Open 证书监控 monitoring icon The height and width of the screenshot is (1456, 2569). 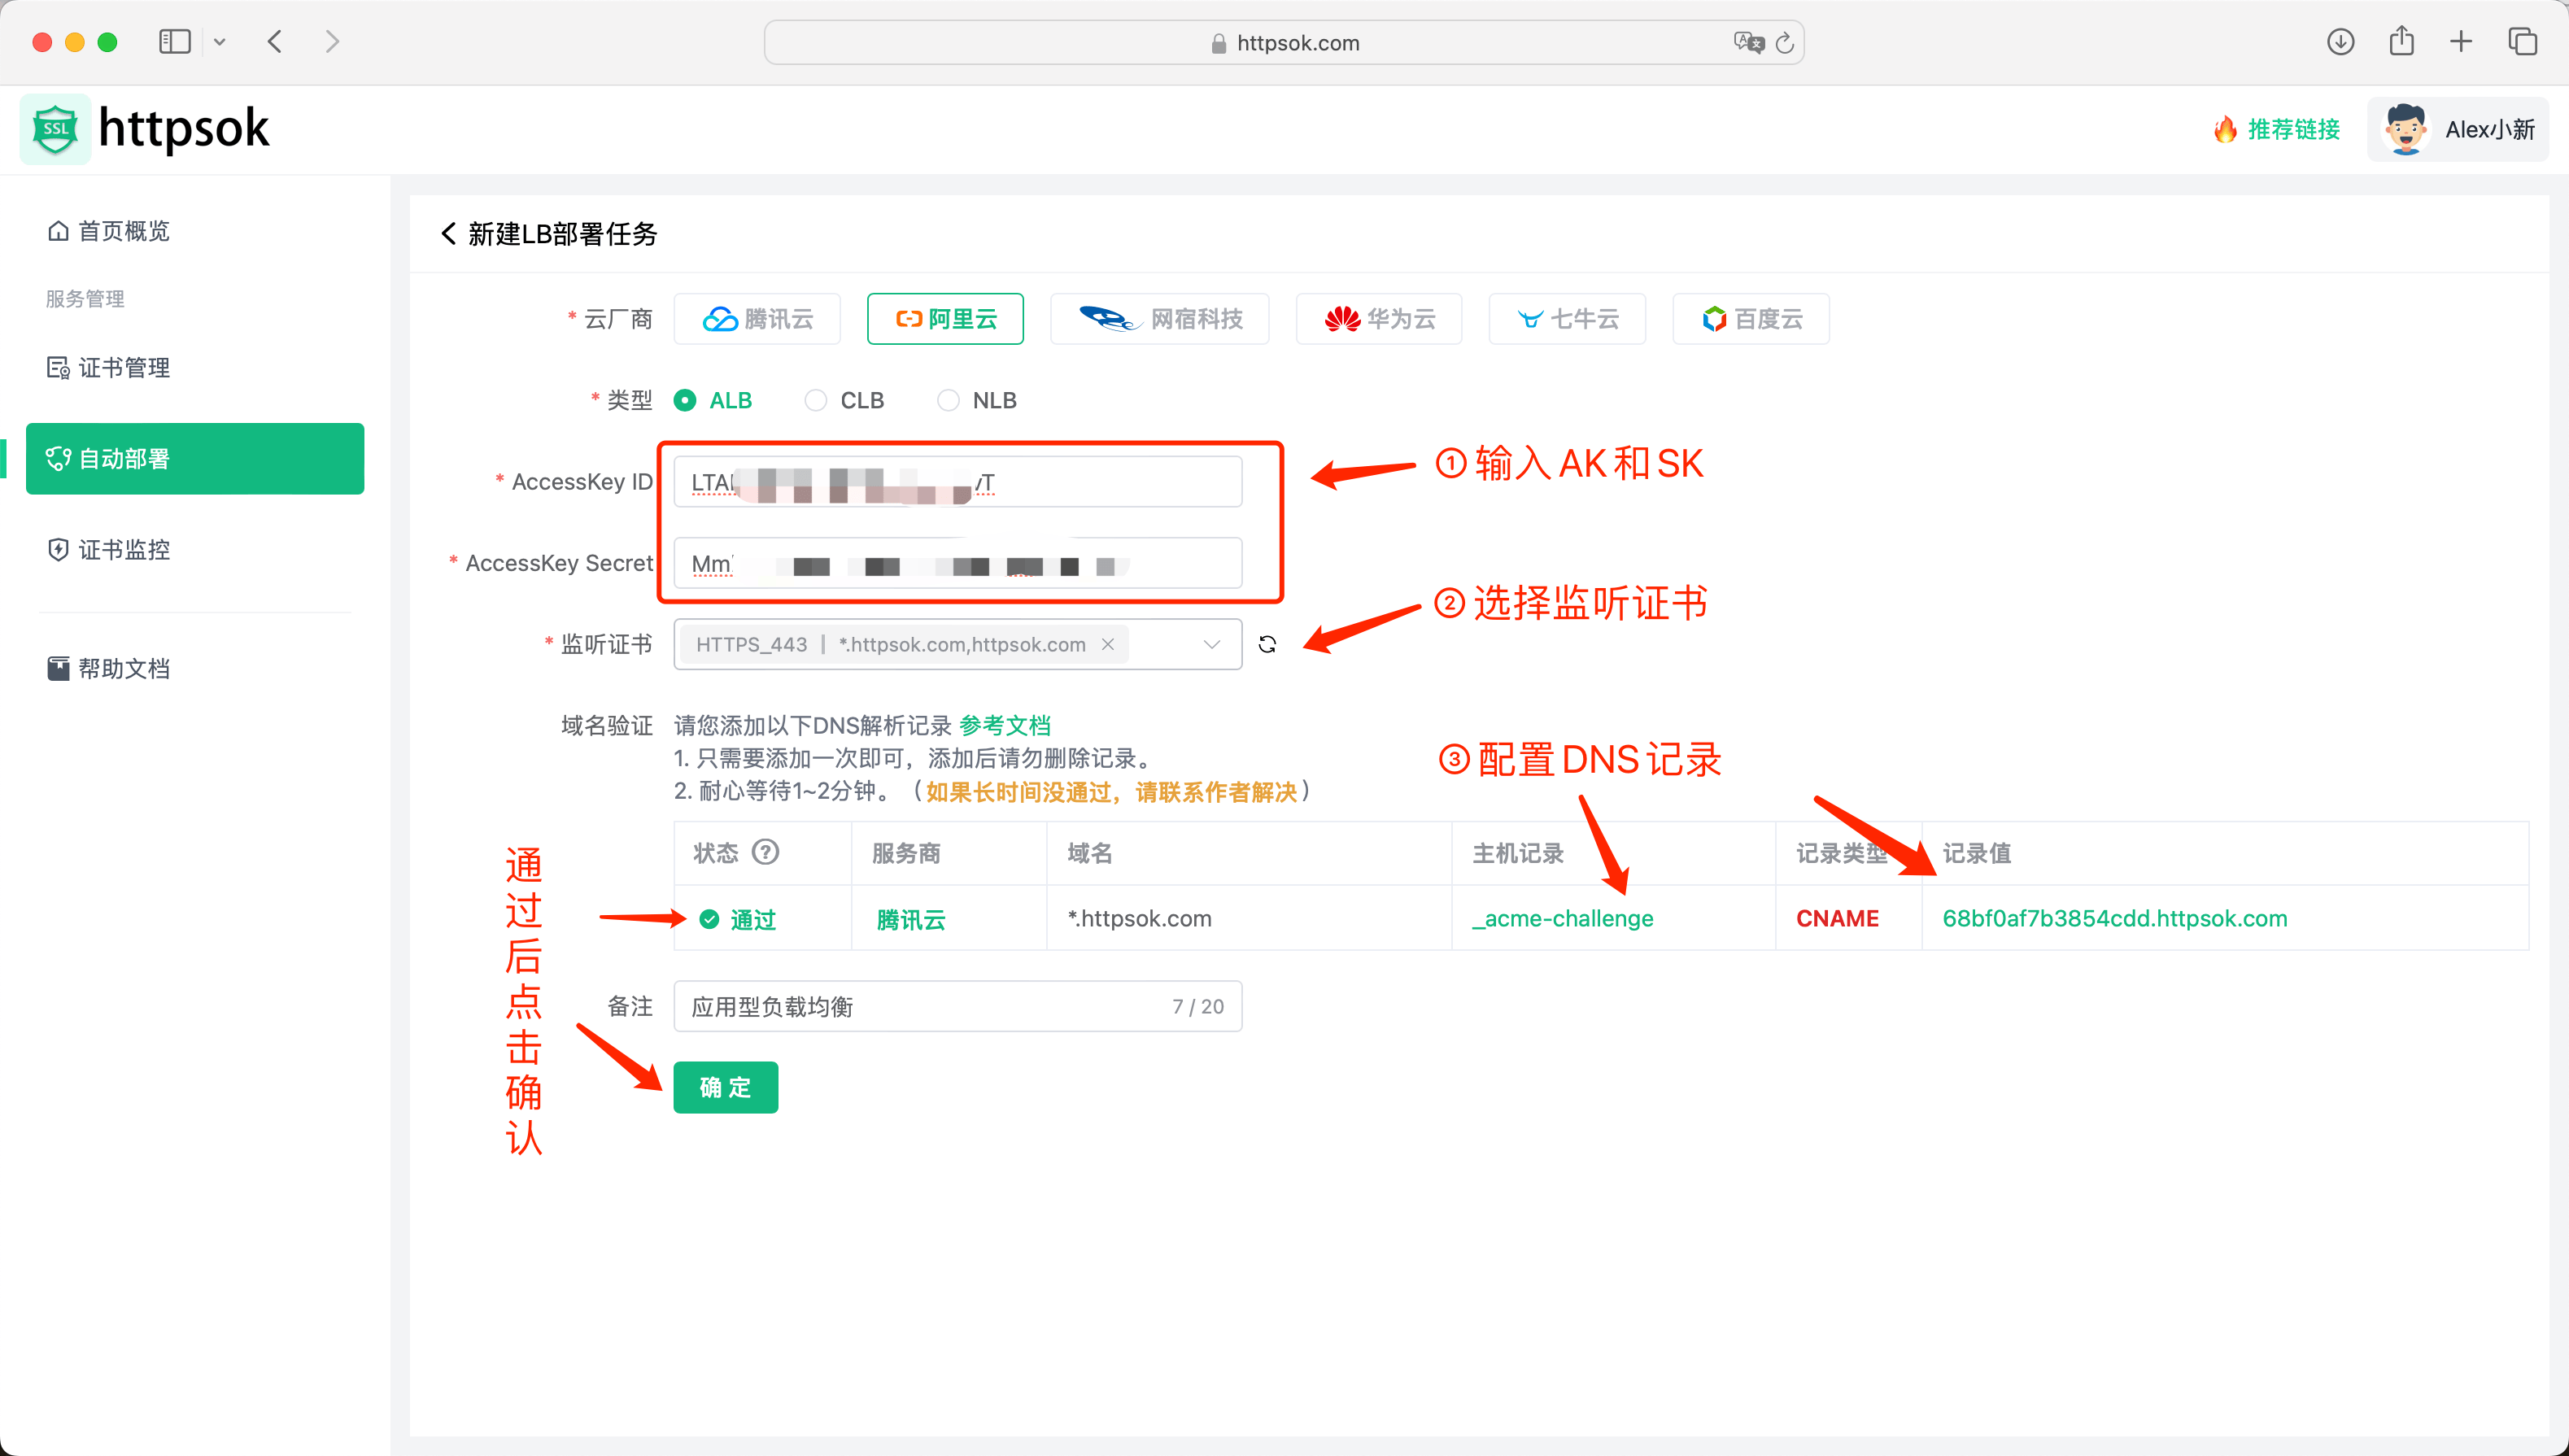click(58, 549)
